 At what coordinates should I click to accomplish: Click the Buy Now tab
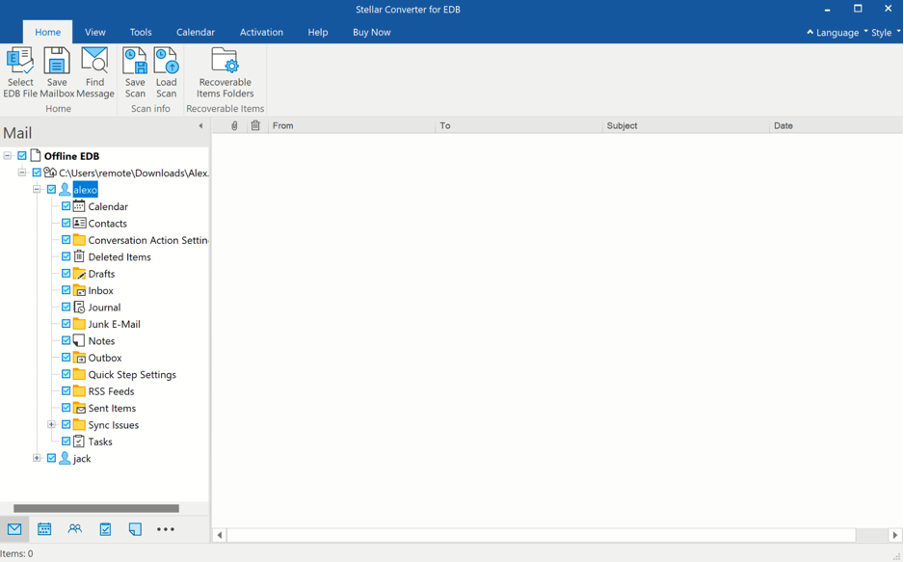372,32
